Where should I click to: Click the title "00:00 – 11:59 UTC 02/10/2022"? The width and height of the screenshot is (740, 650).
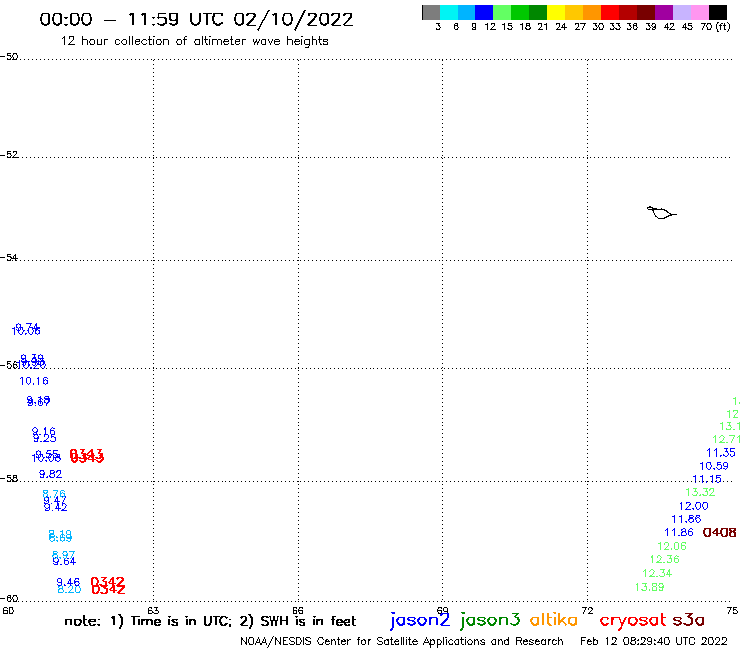coord(196,20)
